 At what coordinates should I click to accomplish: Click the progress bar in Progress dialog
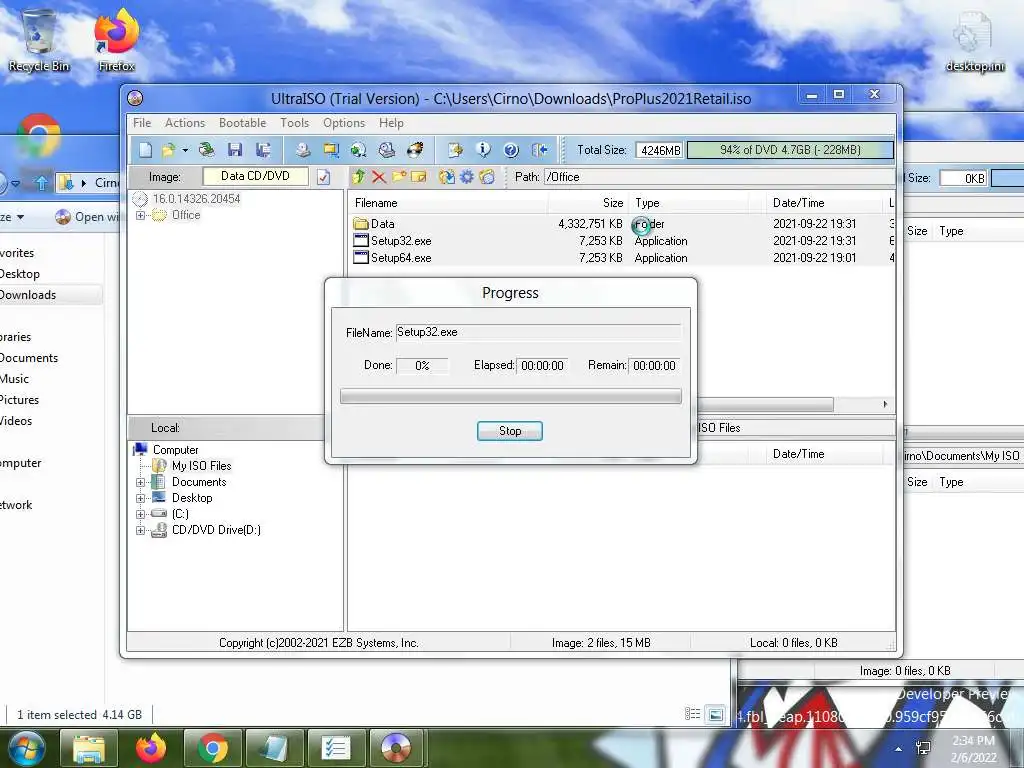pyautogui.click(x=511, y=396)
